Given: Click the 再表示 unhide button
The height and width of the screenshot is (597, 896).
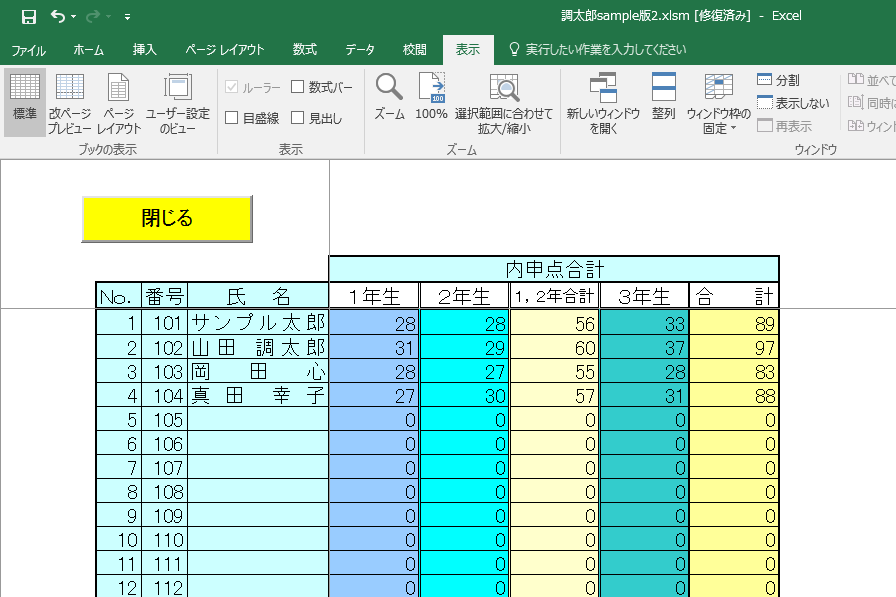Looking at the screenshot, I should click(785, 126).
